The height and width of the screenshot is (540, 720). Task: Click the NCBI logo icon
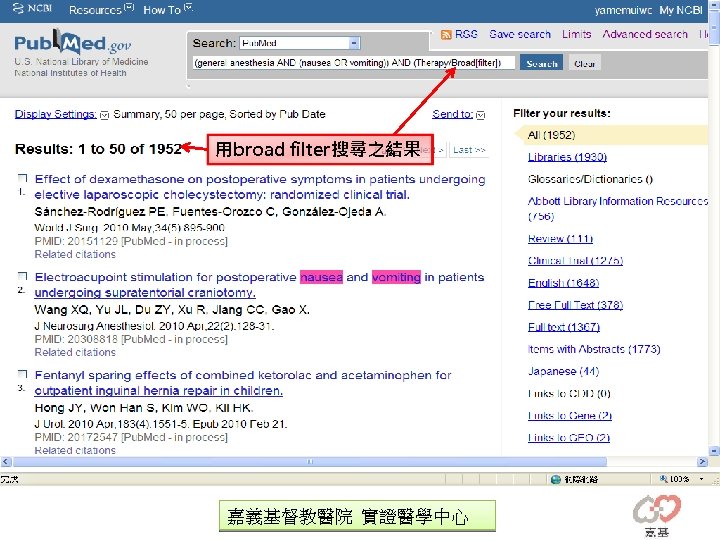coord(18,8)
